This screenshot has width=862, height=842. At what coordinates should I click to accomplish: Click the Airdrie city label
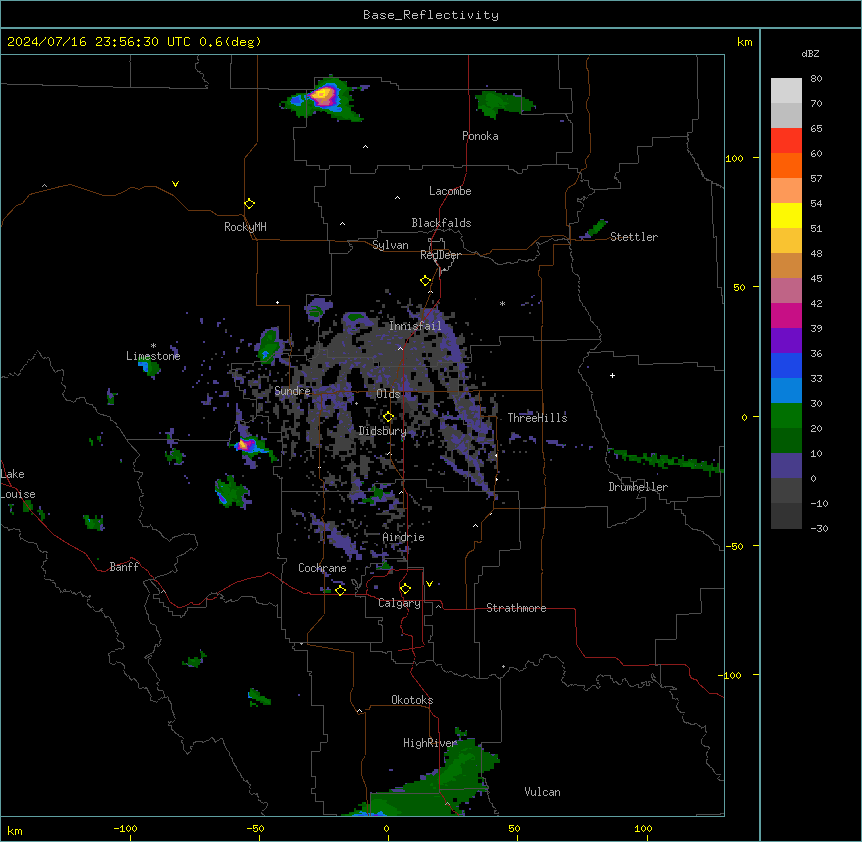tap(404, 537)
